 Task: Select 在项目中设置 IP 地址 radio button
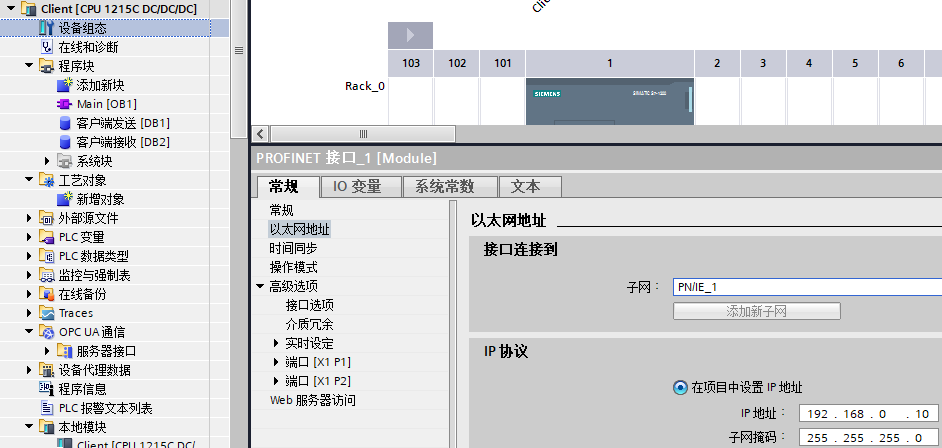(680, 388)
